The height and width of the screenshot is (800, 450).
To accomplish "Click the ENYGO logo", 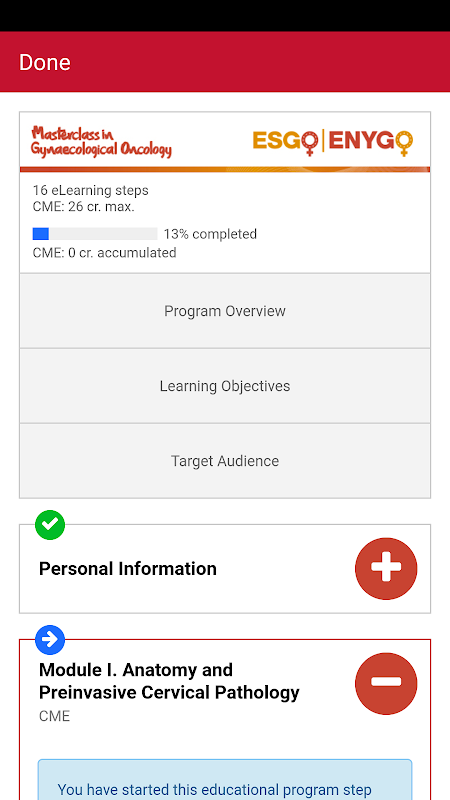I will (371, 141).
